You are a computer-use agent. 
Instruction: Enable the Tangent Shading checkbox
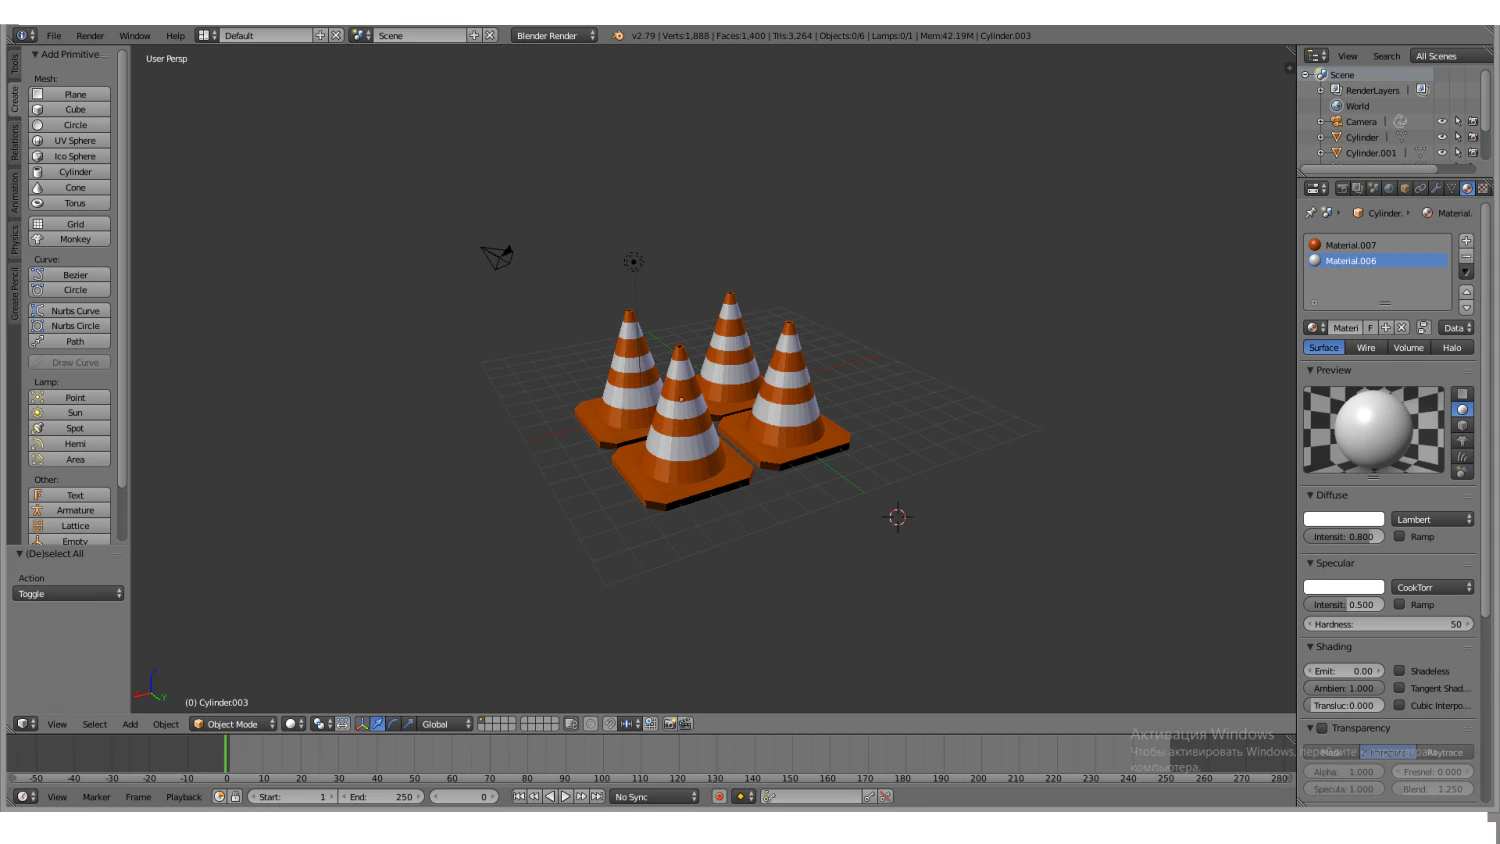pyautogui.click(x=1400, y=688)
